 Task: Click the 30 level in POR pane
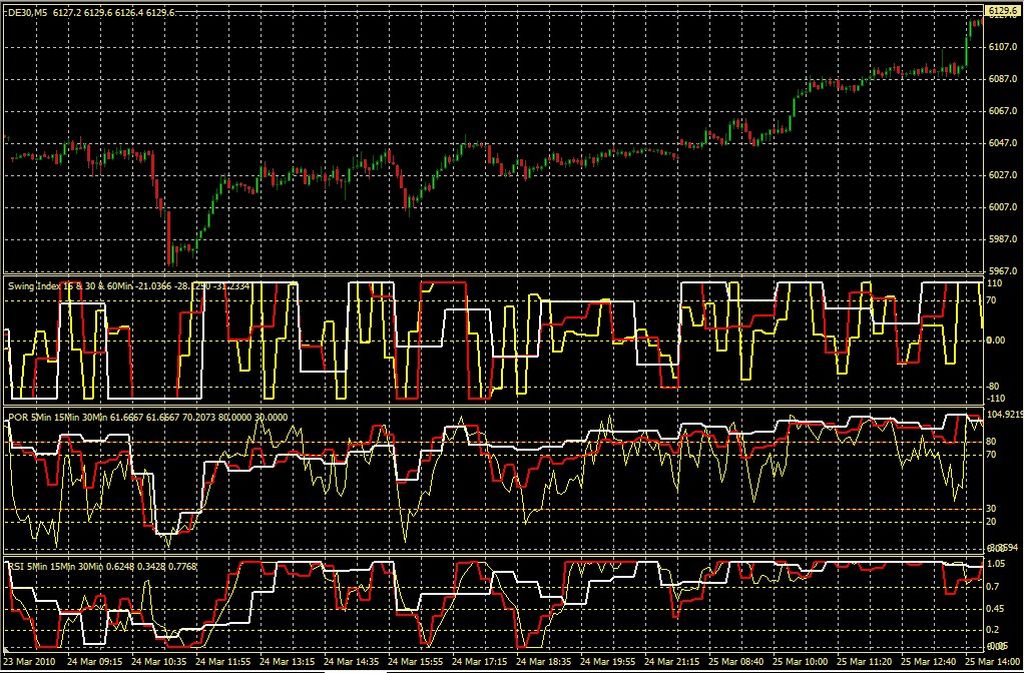pyautogui.click(x=991, y=509)
